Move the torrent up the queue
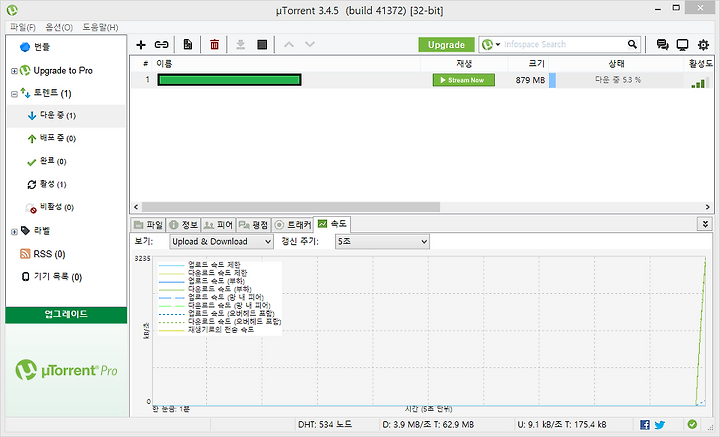Screen dimensions: 720x437 [289, 45]
